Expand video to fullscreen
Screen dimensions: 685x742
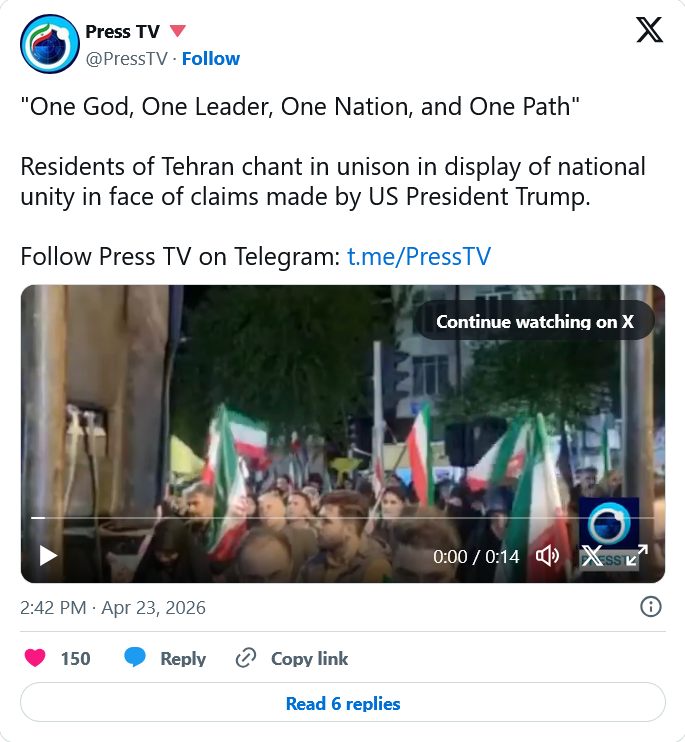(637, 556)
